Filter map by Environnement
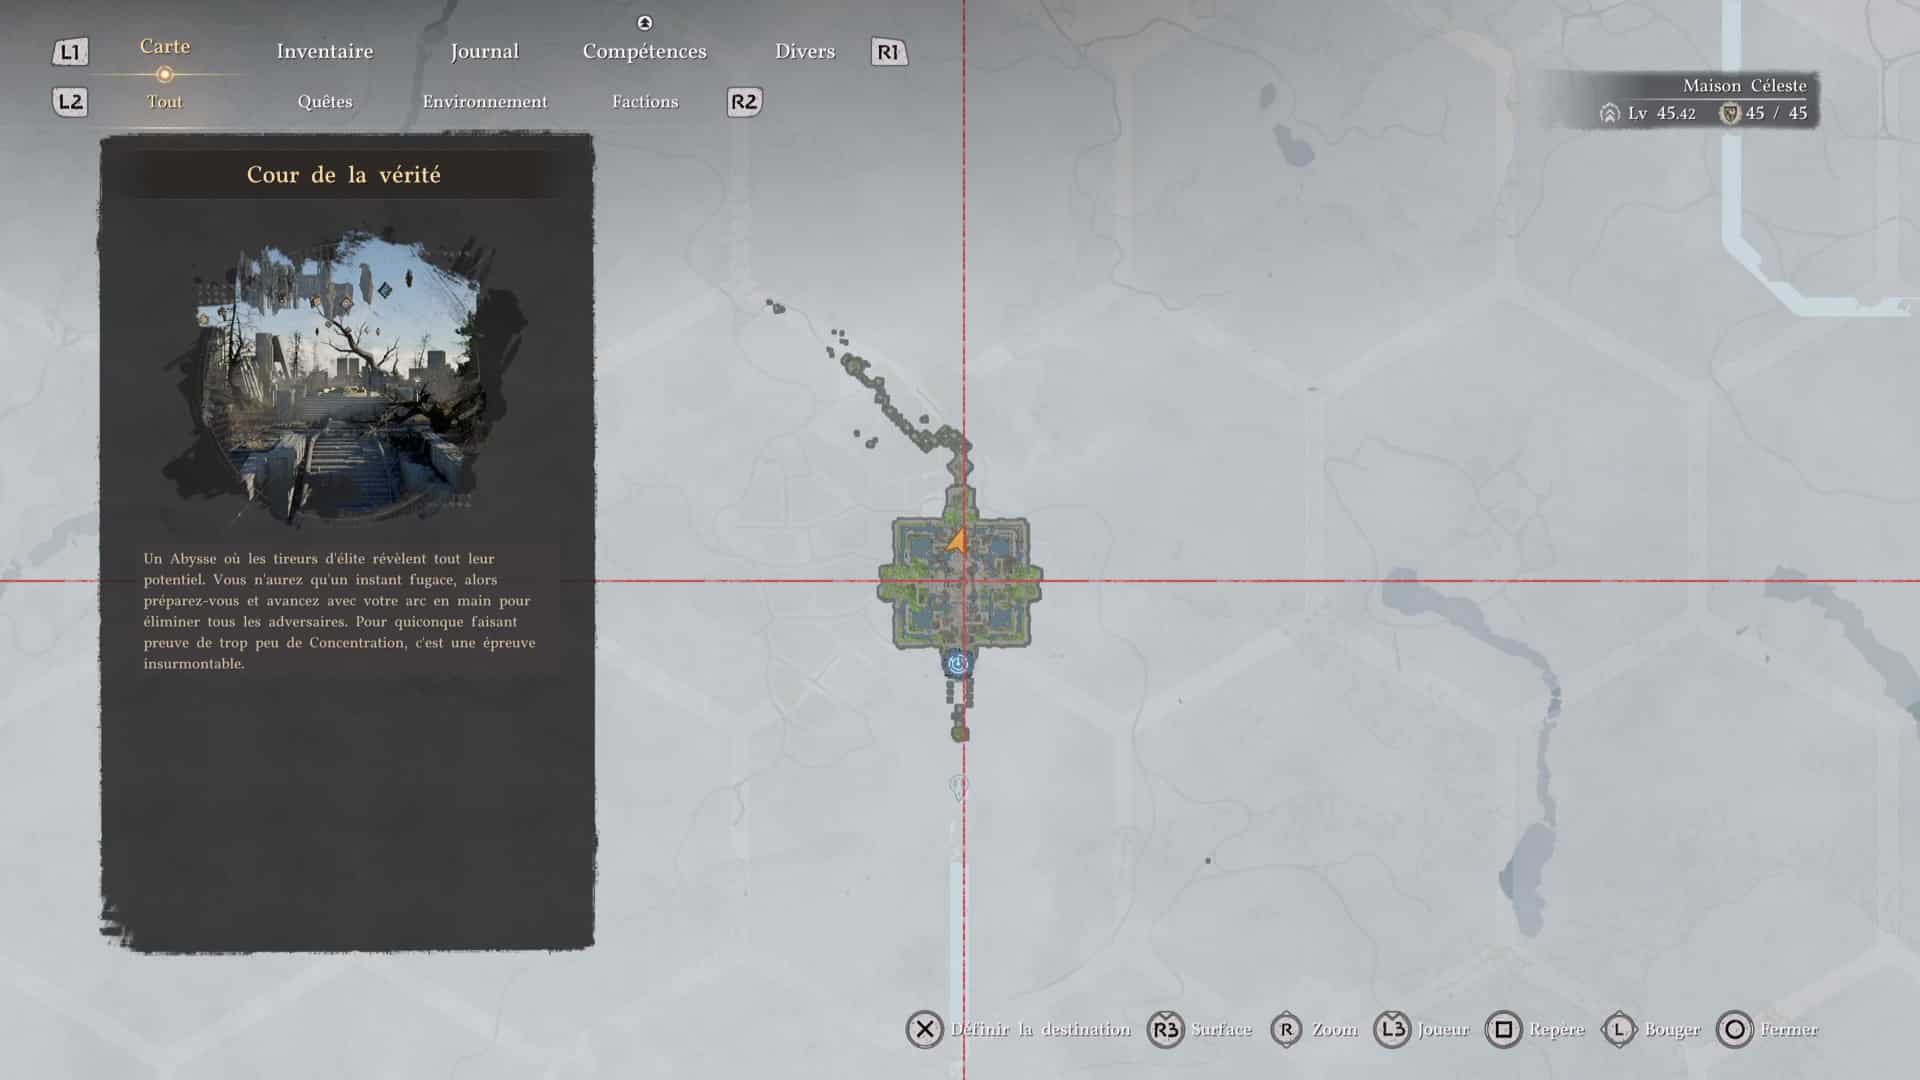This screenshot has height=1080, width=1920. (484, 102)
